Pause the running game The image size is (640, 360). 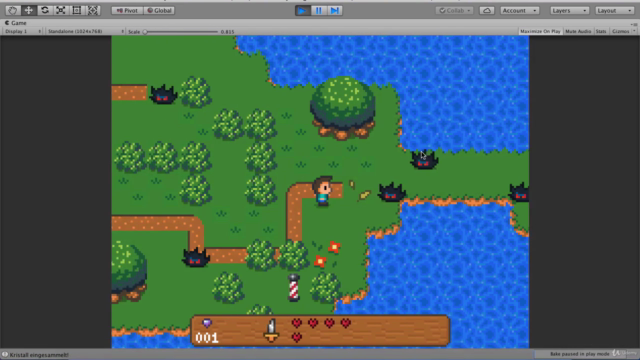pyautogui.click(x=319, y=11)
